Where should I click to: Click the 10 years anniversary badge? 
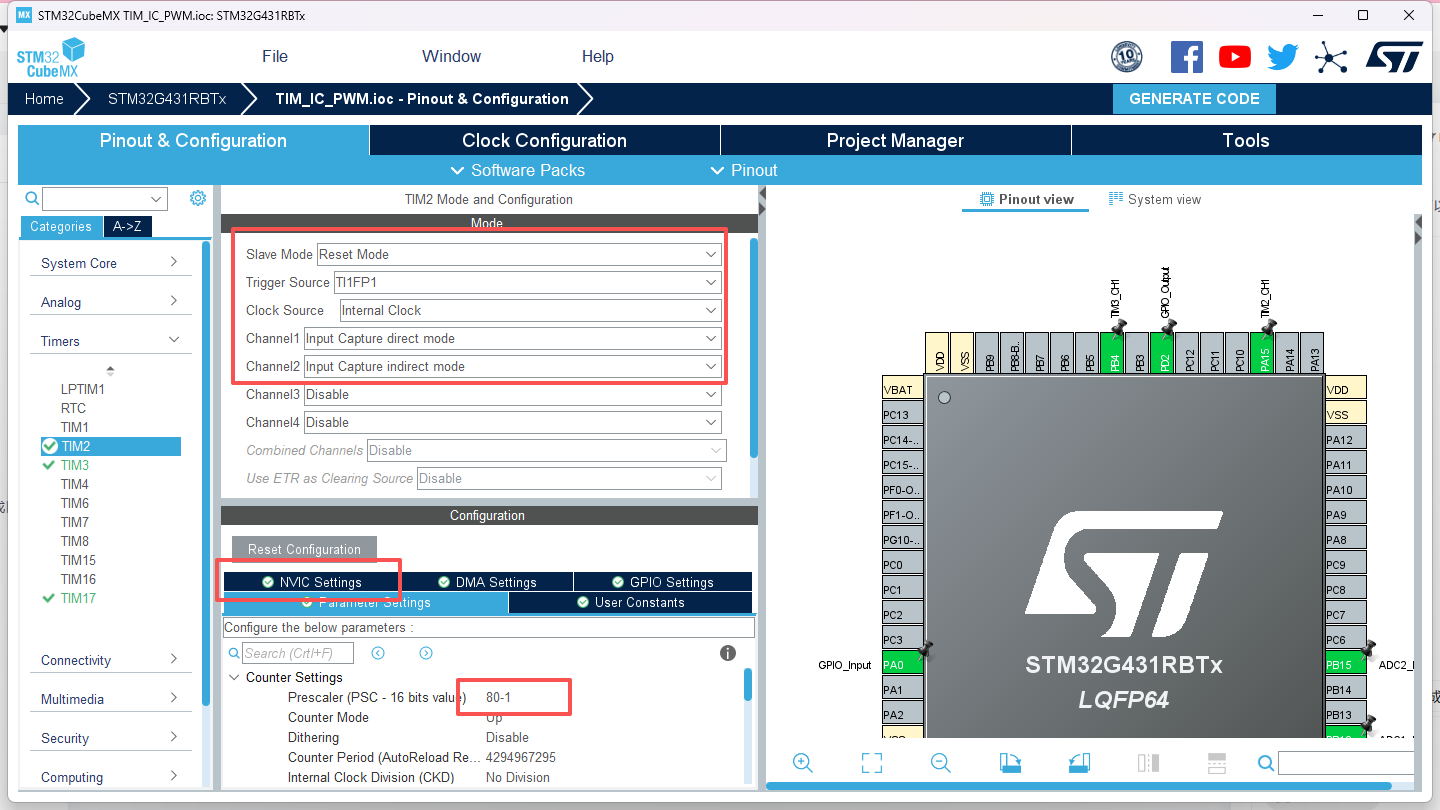1127,57
